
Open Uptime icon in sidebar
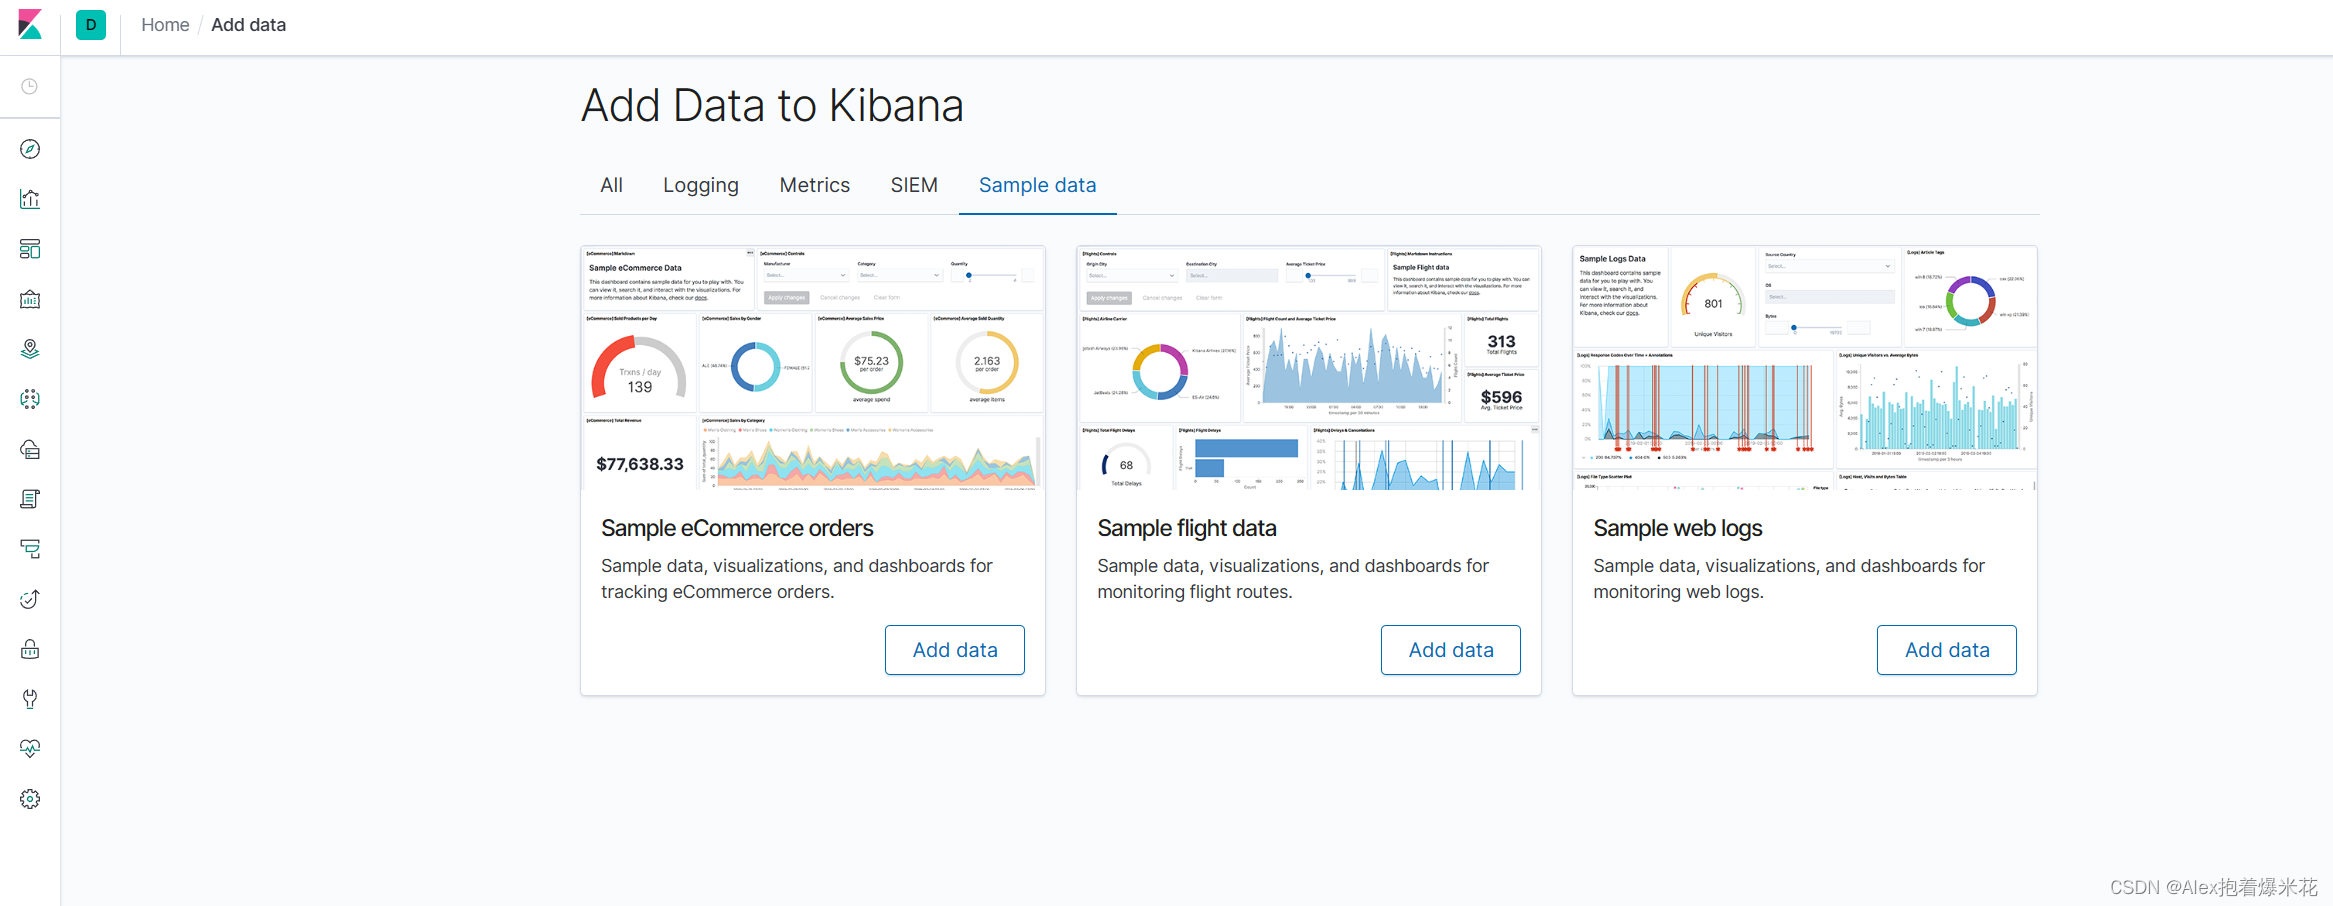(x=30, y=599)
